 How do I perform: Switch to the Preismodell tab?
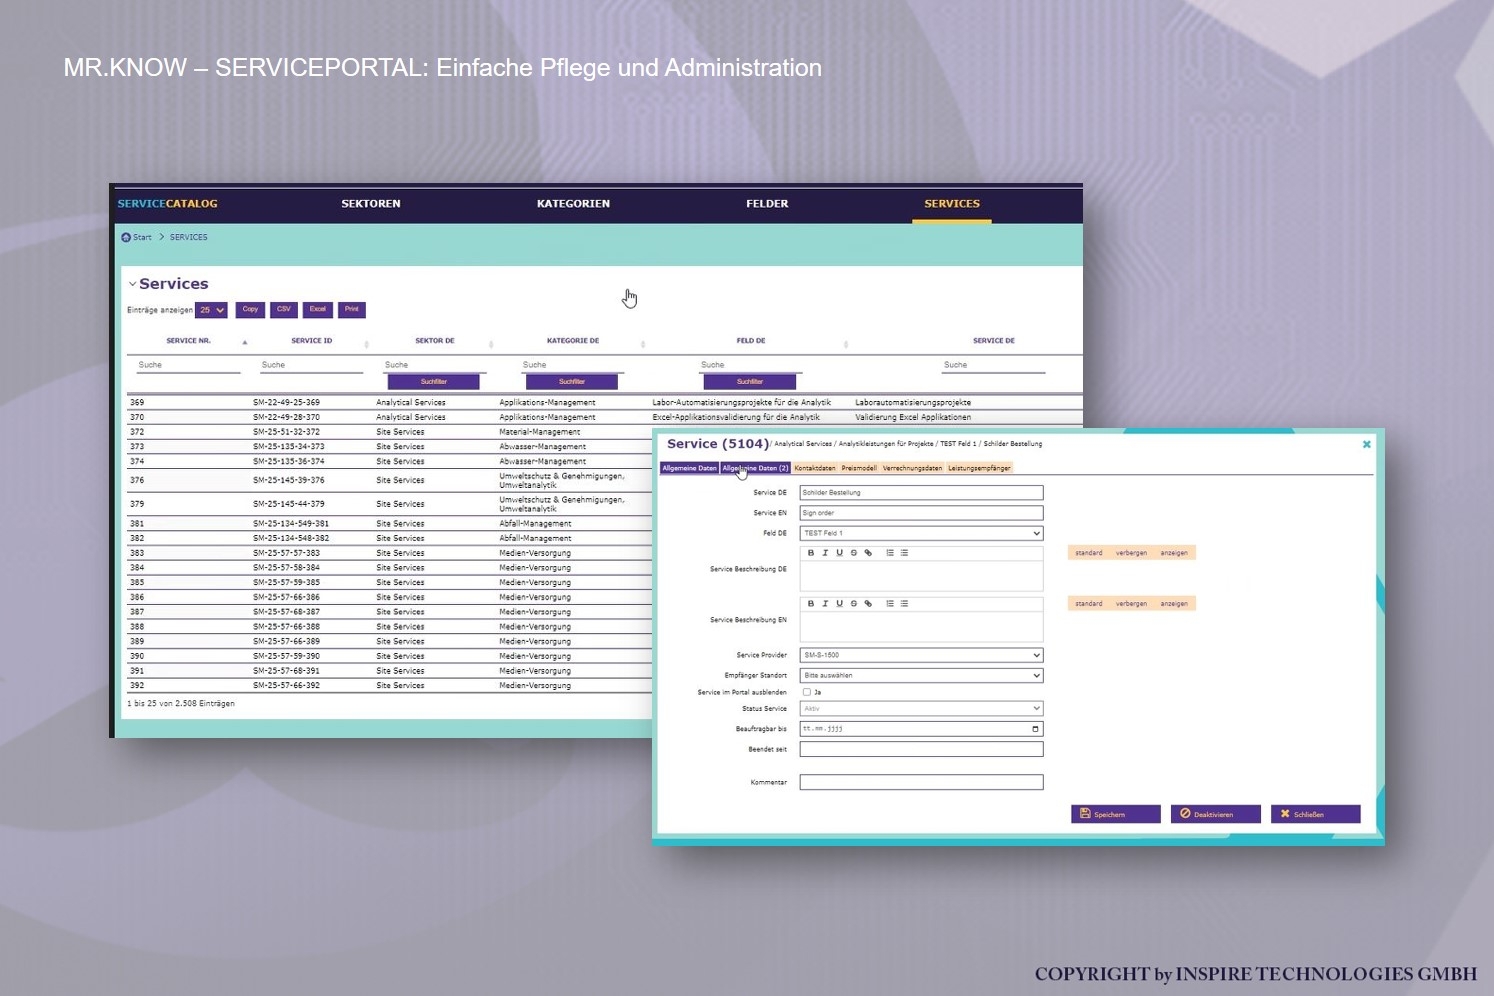click(859, 468)
